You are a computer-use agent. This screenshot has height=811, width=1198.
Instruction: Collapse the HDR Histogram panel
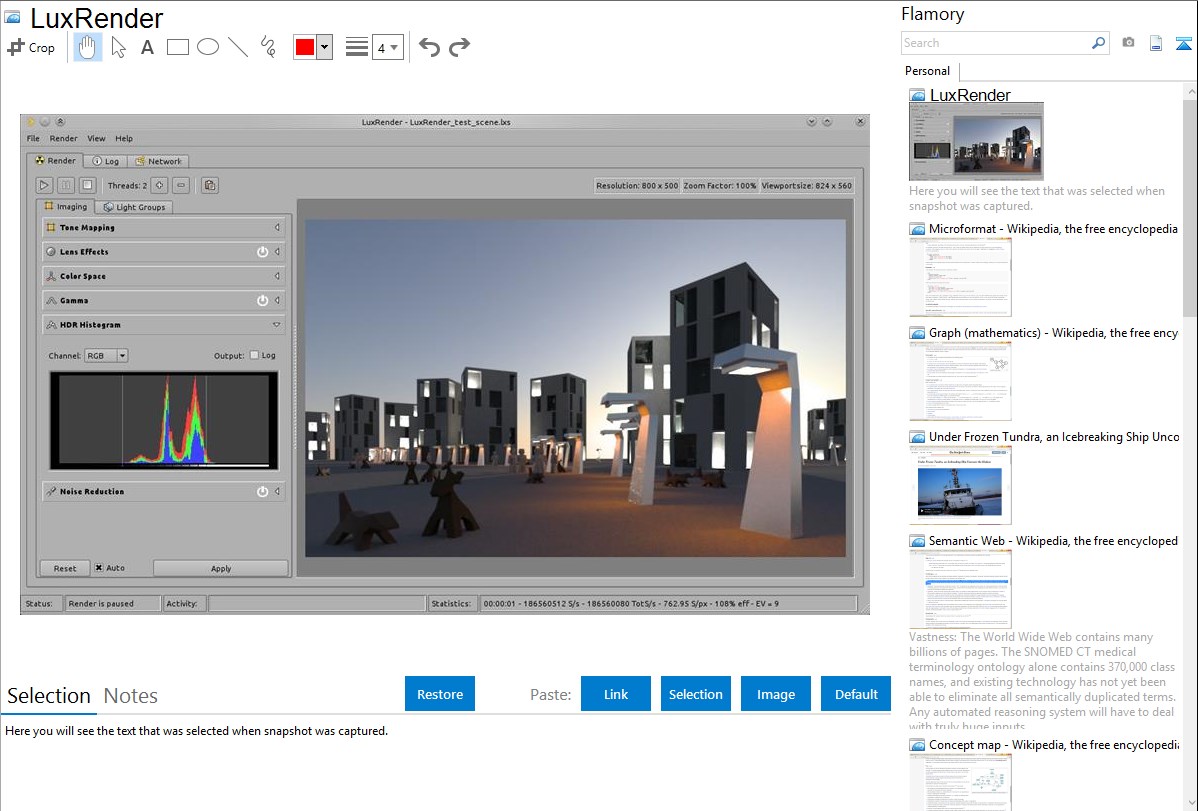click(x=277, y=325)
